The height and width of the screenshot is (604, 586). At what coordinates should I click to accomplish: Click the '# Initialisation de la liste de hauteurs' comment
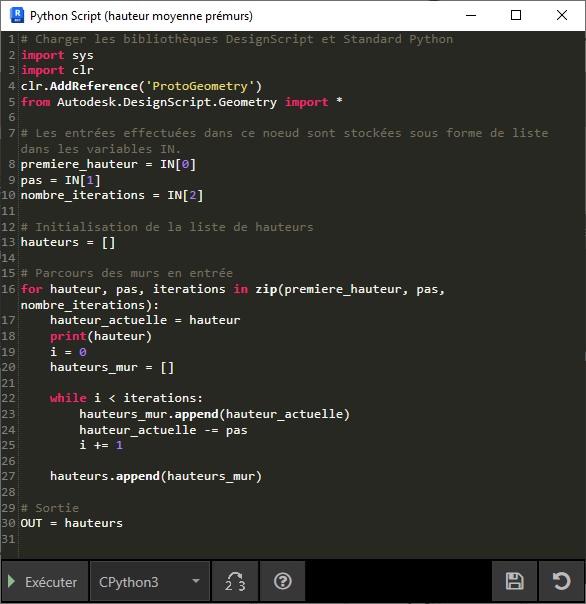pos(167,227)
